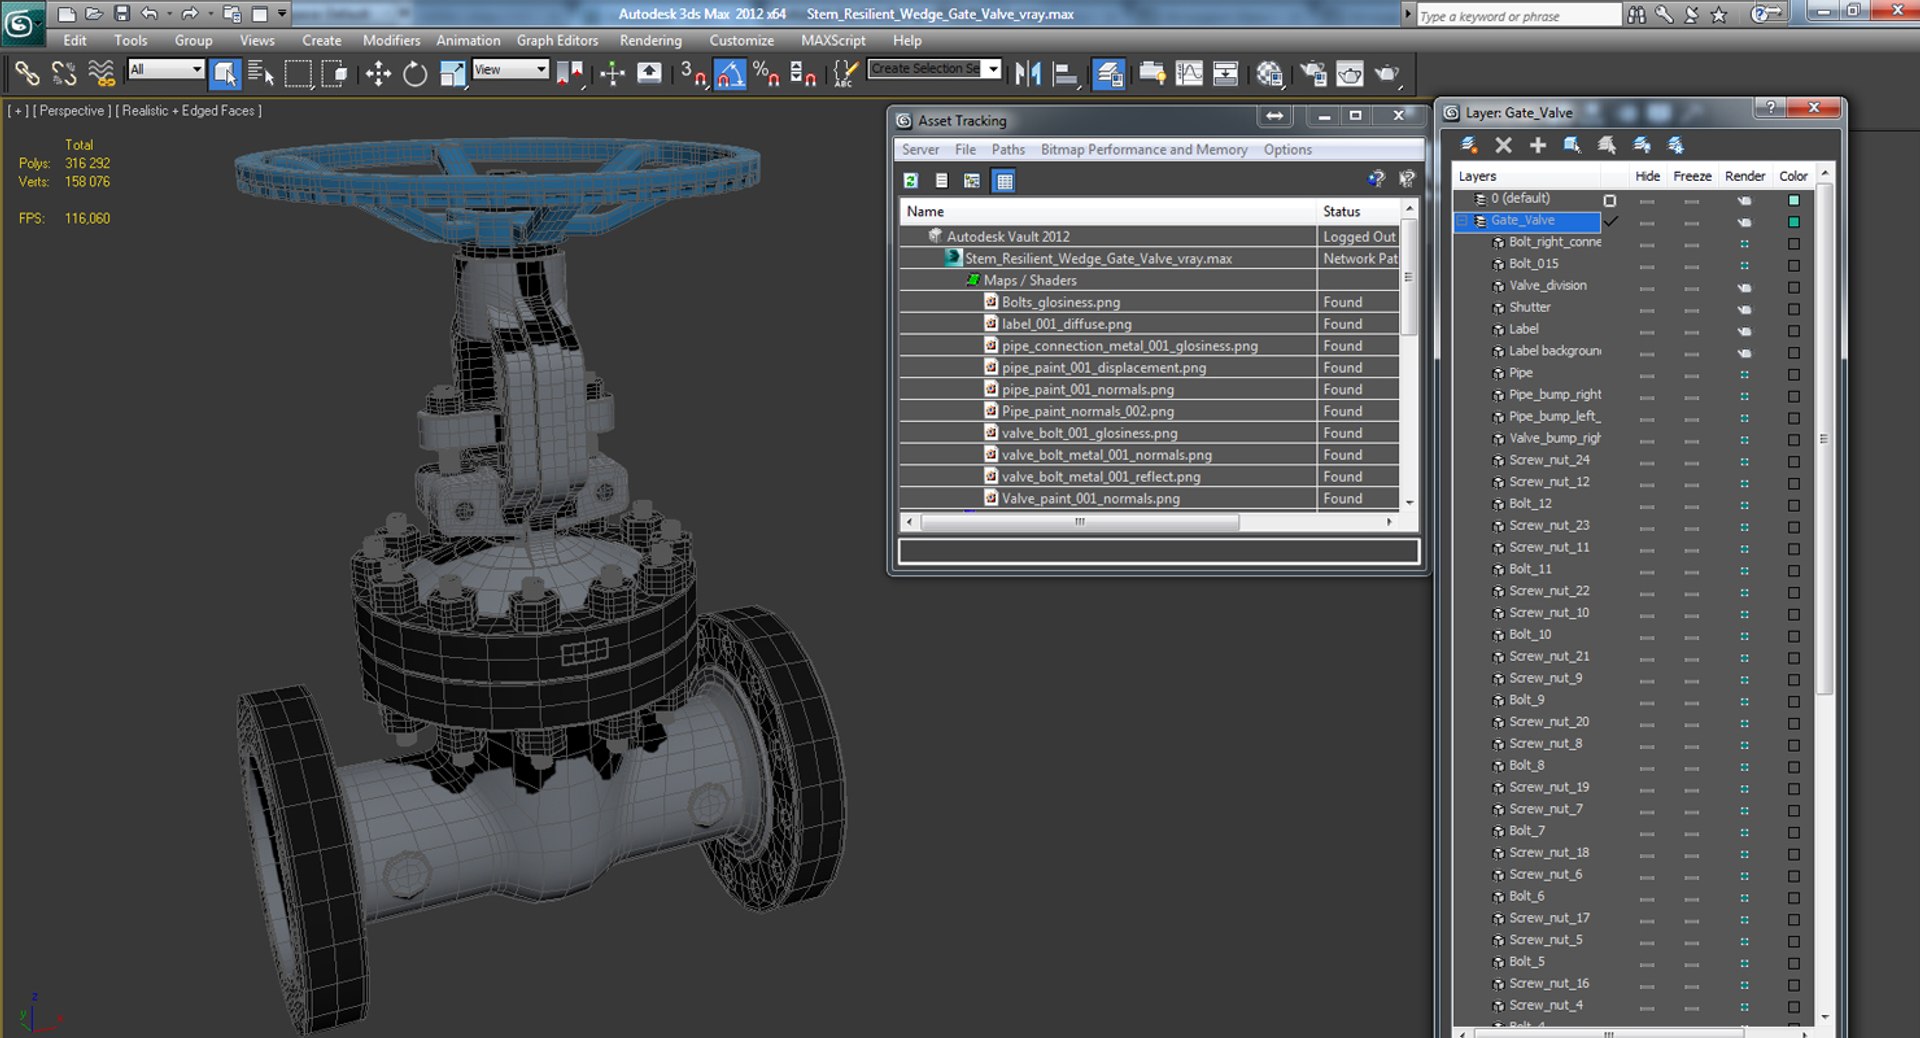The height and width of the screenshot is (1038, 1920).
Task: Click the Freeze/Unfreeze All Layers icon
Action: (x=1676, y=145)
